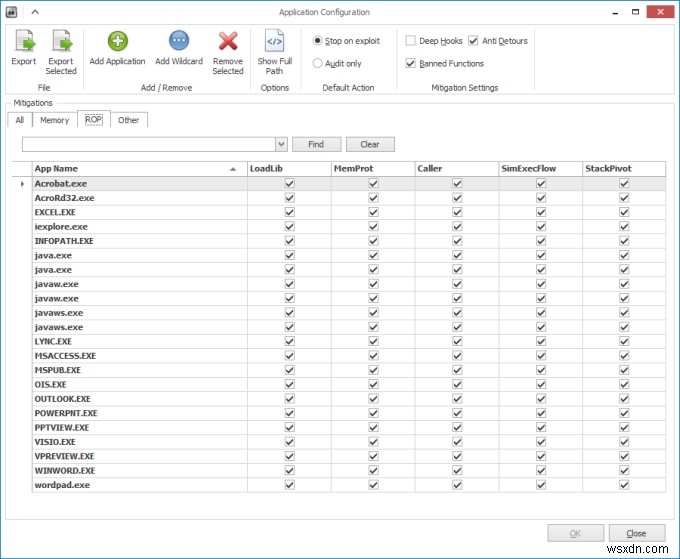
Task: Click the MemProt column header
Action: (373, 169)
